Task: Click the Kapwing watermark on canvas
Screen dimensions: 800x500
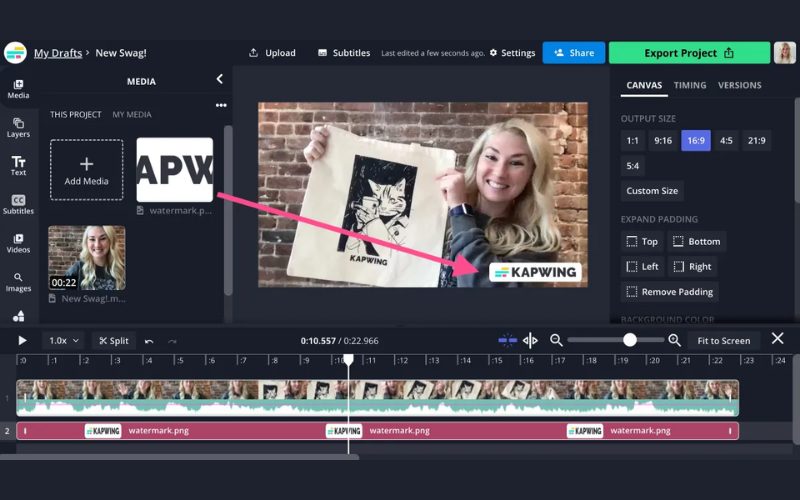Action: click(535, 272)
